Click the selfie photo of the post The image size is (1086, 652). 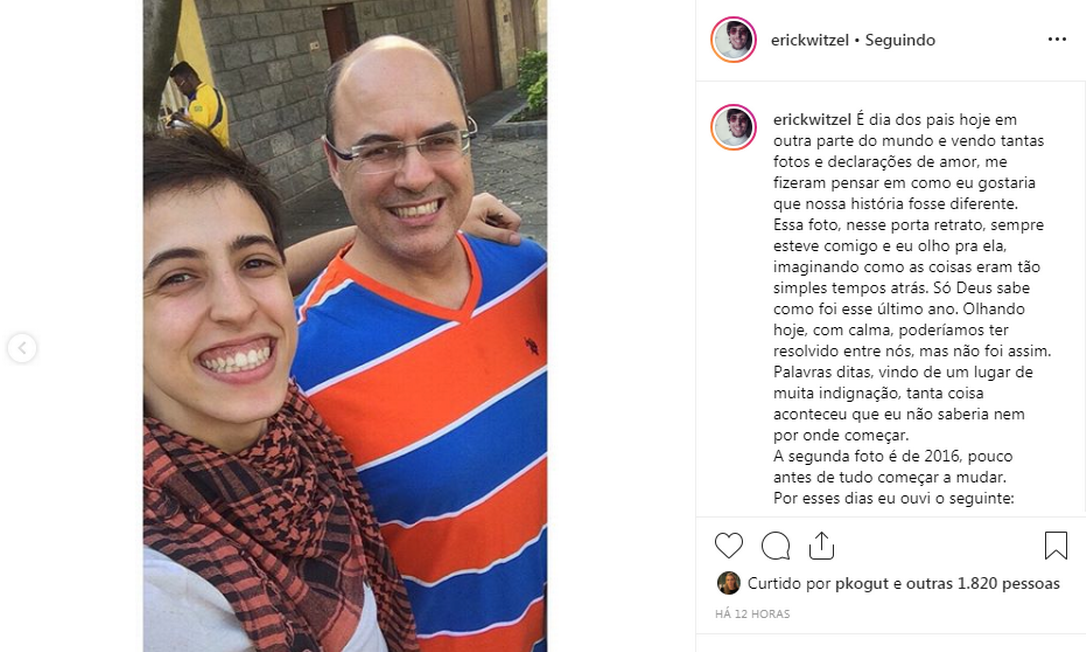(x=345, y=326)
